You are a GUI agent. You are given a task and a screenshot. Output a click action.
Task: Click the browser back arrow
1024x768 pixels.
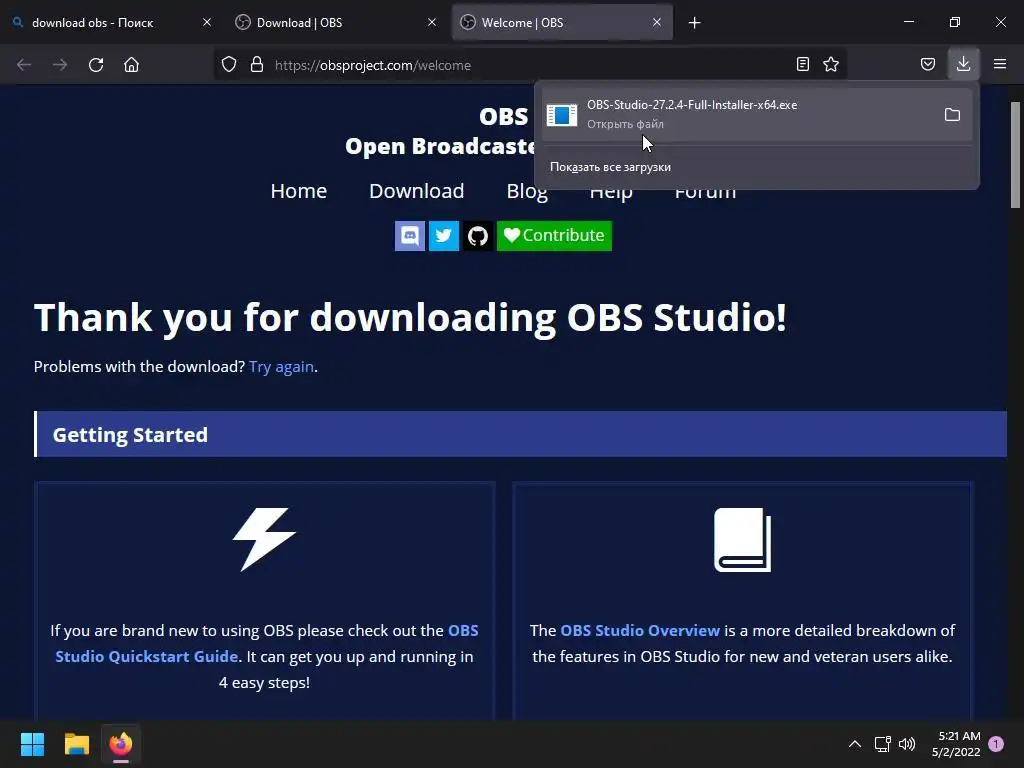[x=24, y=65]
